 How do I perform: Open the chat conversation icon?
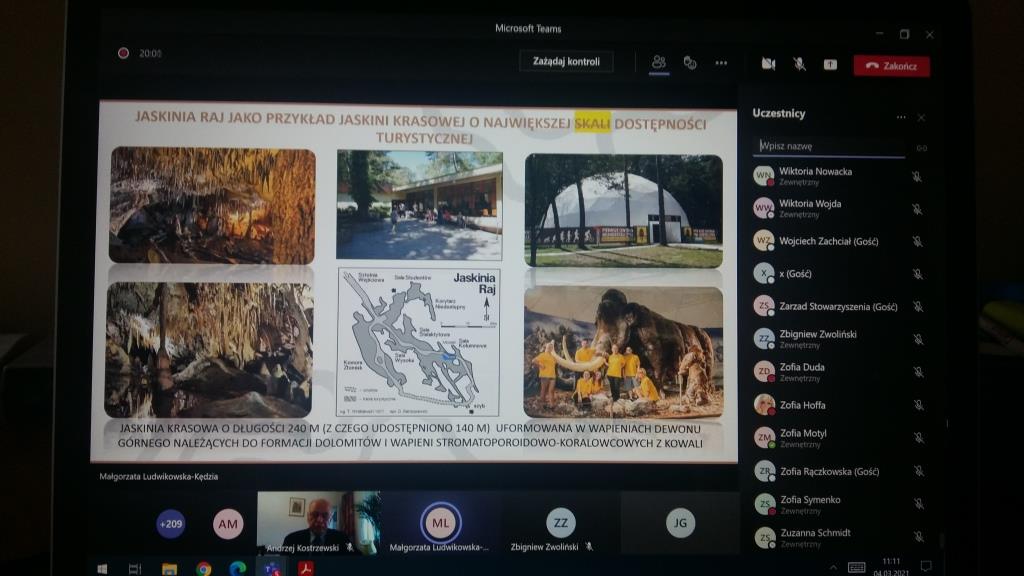coord(689,62)
